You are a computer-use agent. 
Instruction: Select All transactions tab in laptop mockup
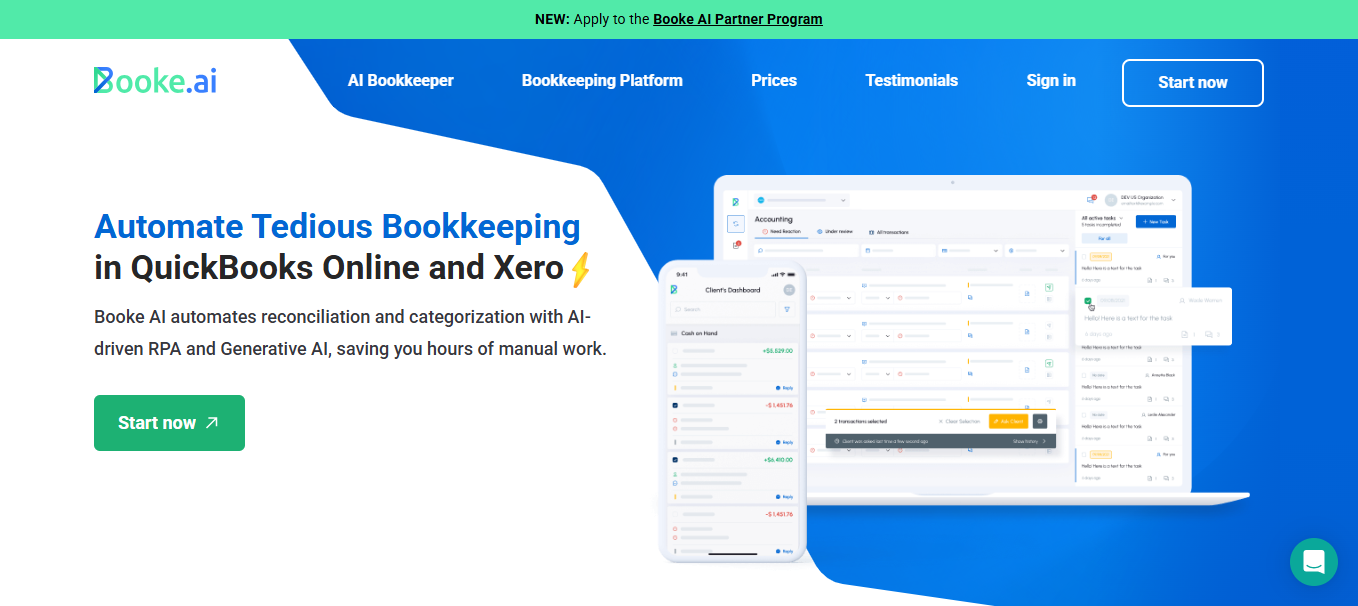(x=889, y=232)
